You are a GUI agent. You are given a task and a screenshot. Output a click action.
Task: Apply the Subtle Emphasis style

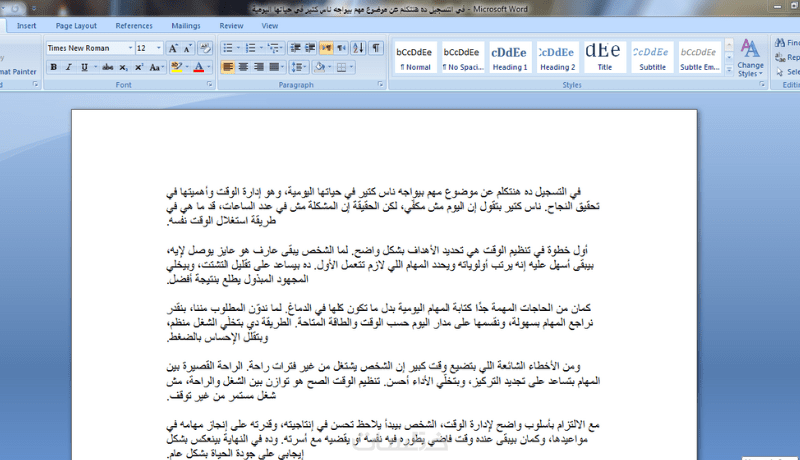click(x=699, y=58)
